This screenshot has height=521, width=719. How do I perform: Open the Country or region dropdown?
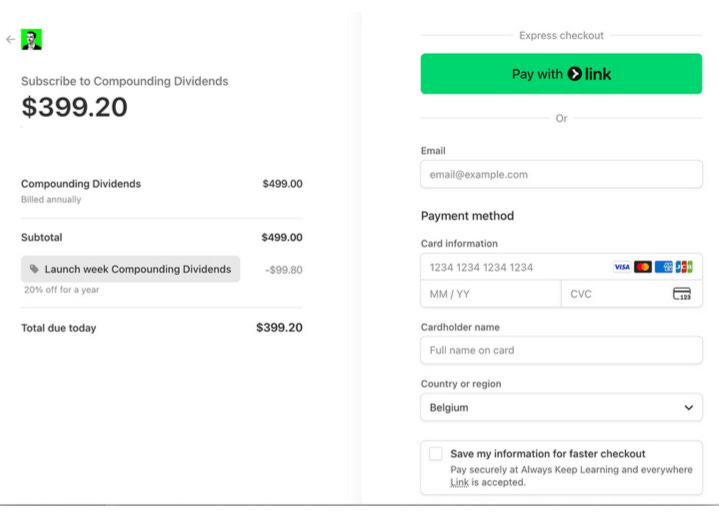561,407
